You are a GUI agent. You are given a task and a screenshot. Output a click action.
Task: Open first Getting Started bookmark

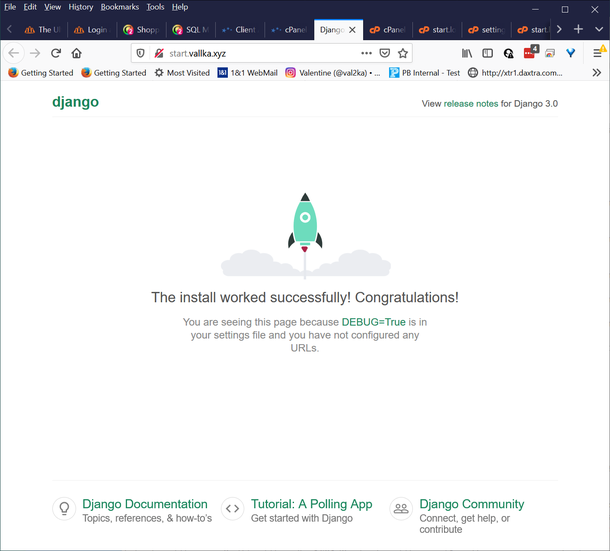[40, 73]
